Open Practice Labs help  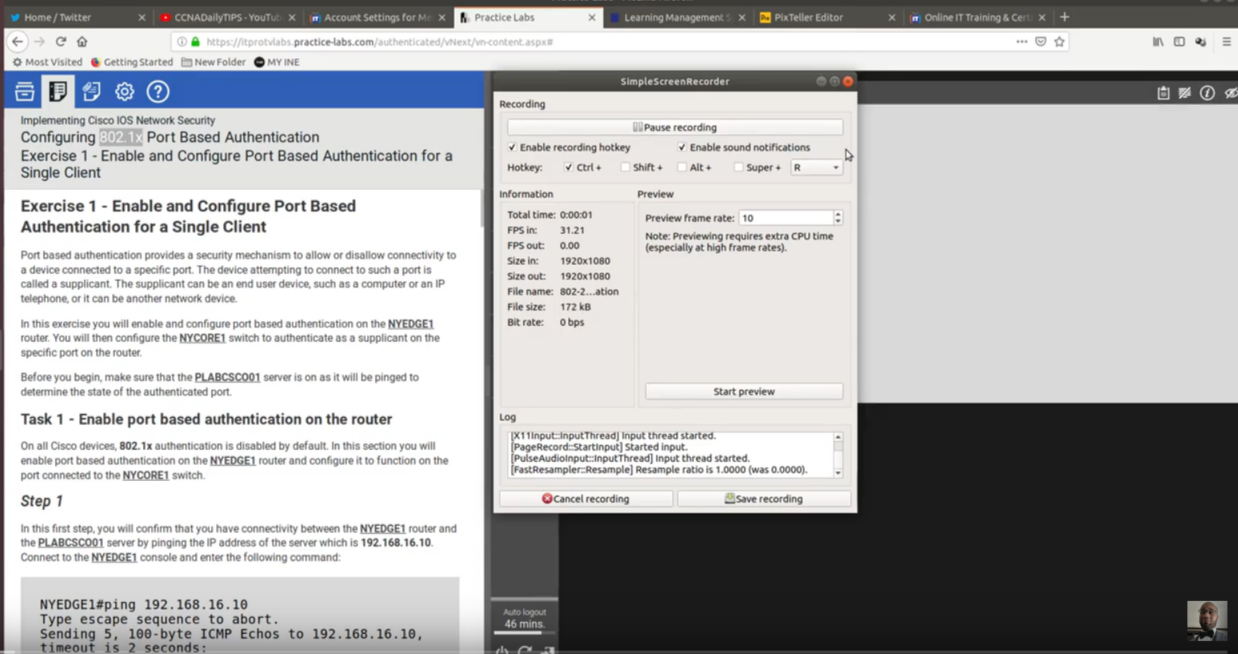(x=157, y=91)
